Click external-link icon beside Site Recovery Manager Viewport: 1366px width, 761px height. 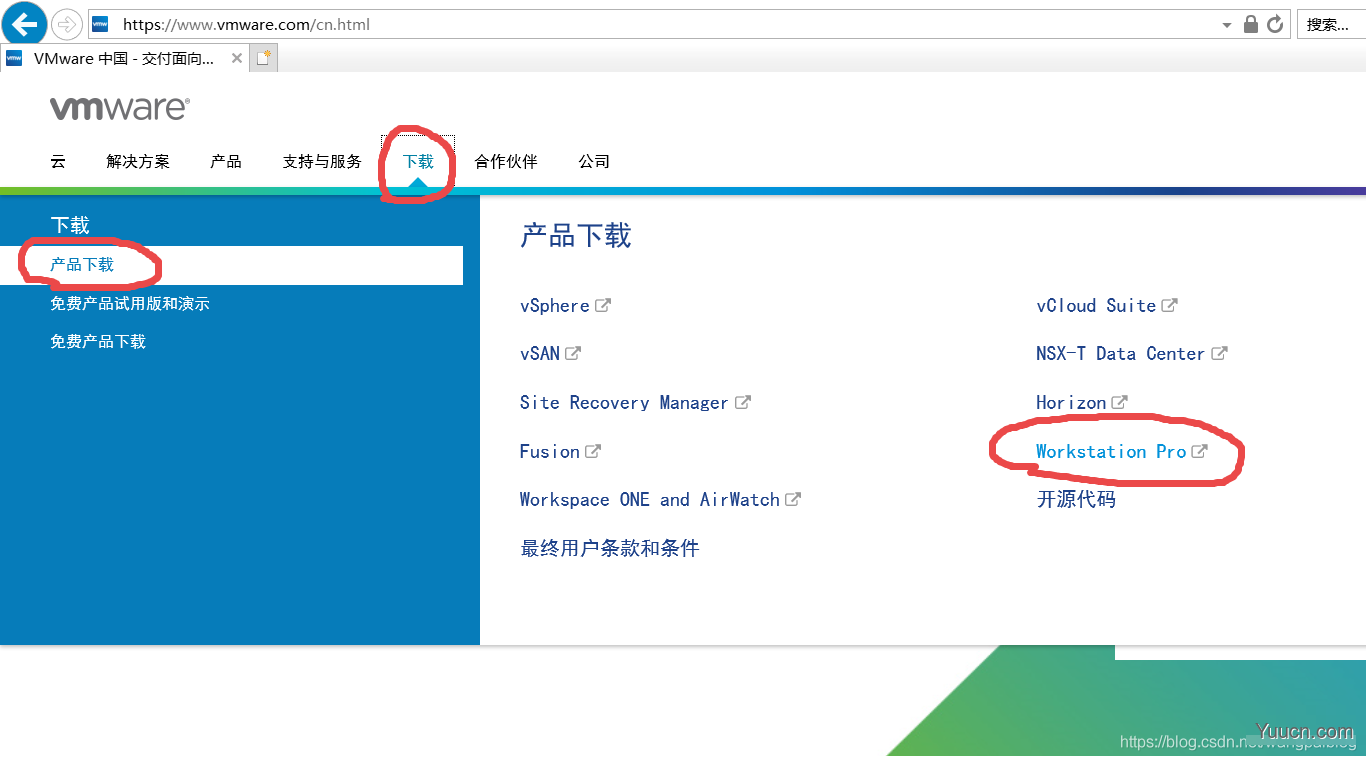[743, 402]
